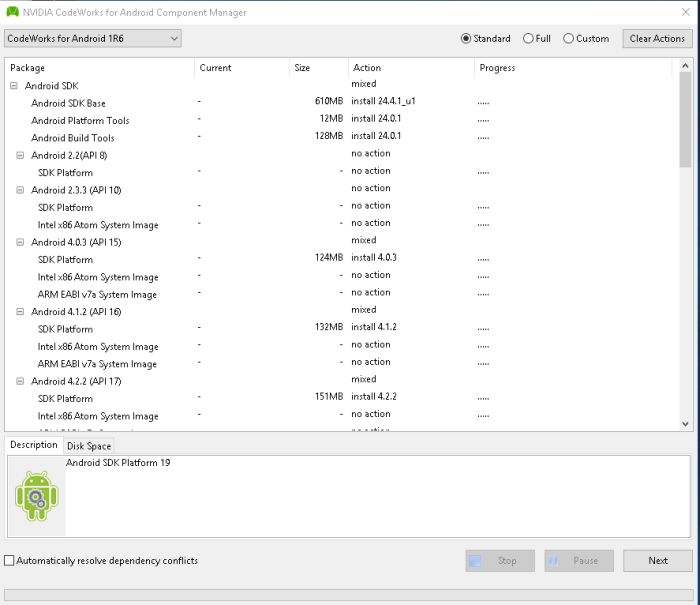The height and width of the screenshot is (605, 700).
Task: Click the 'install 24.0.1' action for Platform Tools
Action: click(376, 118)
